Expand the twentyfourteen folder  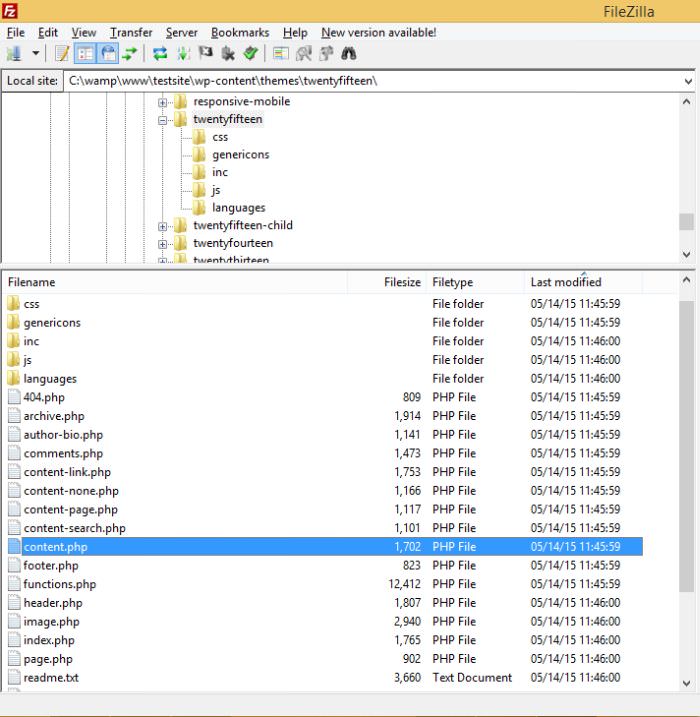tap(162, 244)
